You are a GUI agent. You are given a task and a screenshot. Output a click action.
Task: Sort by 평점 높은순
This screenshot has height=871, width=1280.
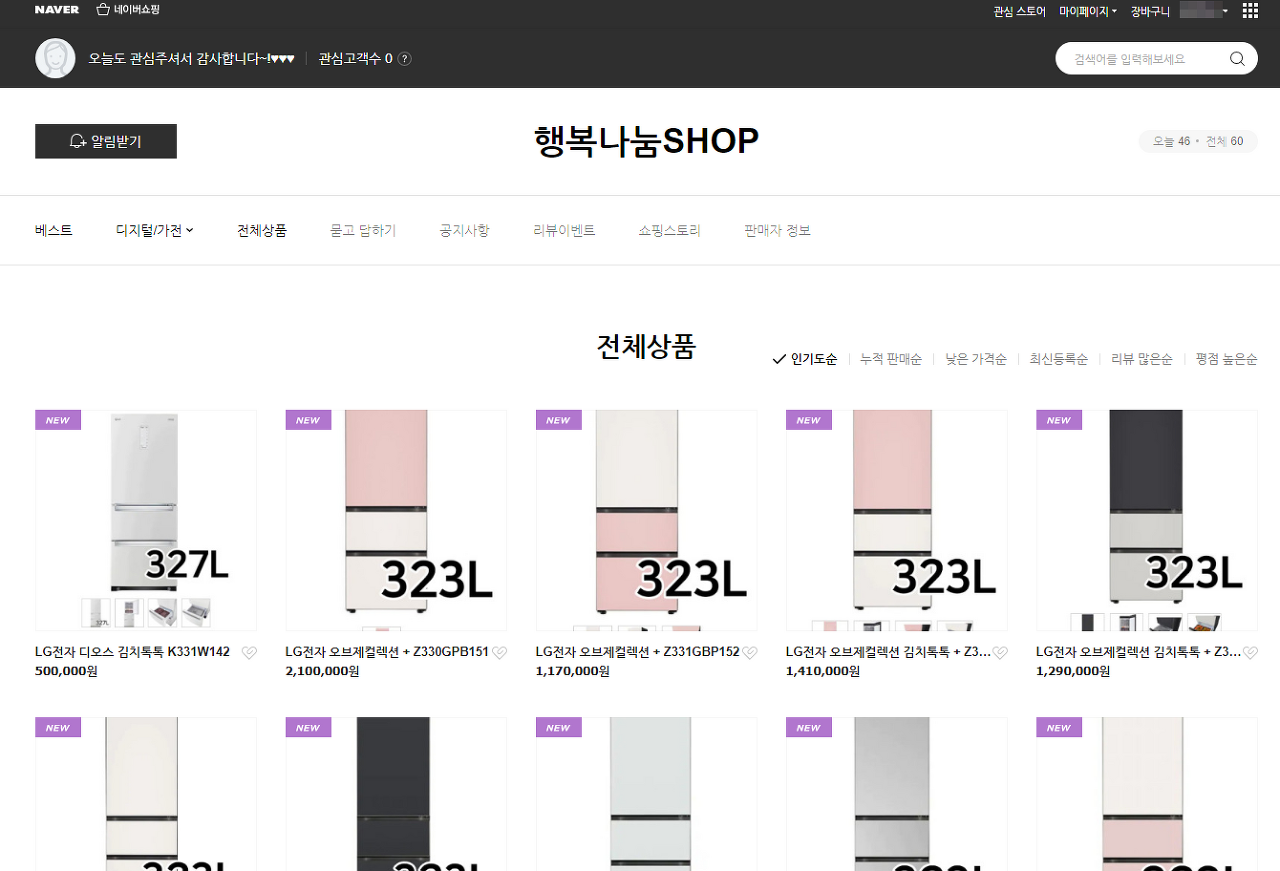coord(1226,359)
